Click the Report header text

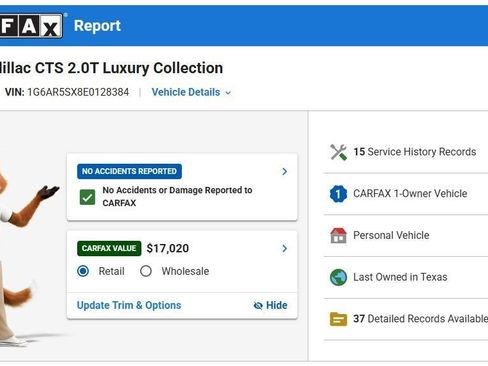tap(97, 26)
